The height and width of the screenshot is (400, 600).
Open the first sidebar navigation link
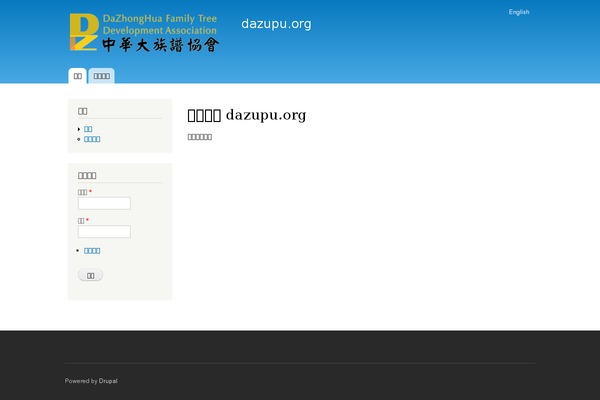88,129
